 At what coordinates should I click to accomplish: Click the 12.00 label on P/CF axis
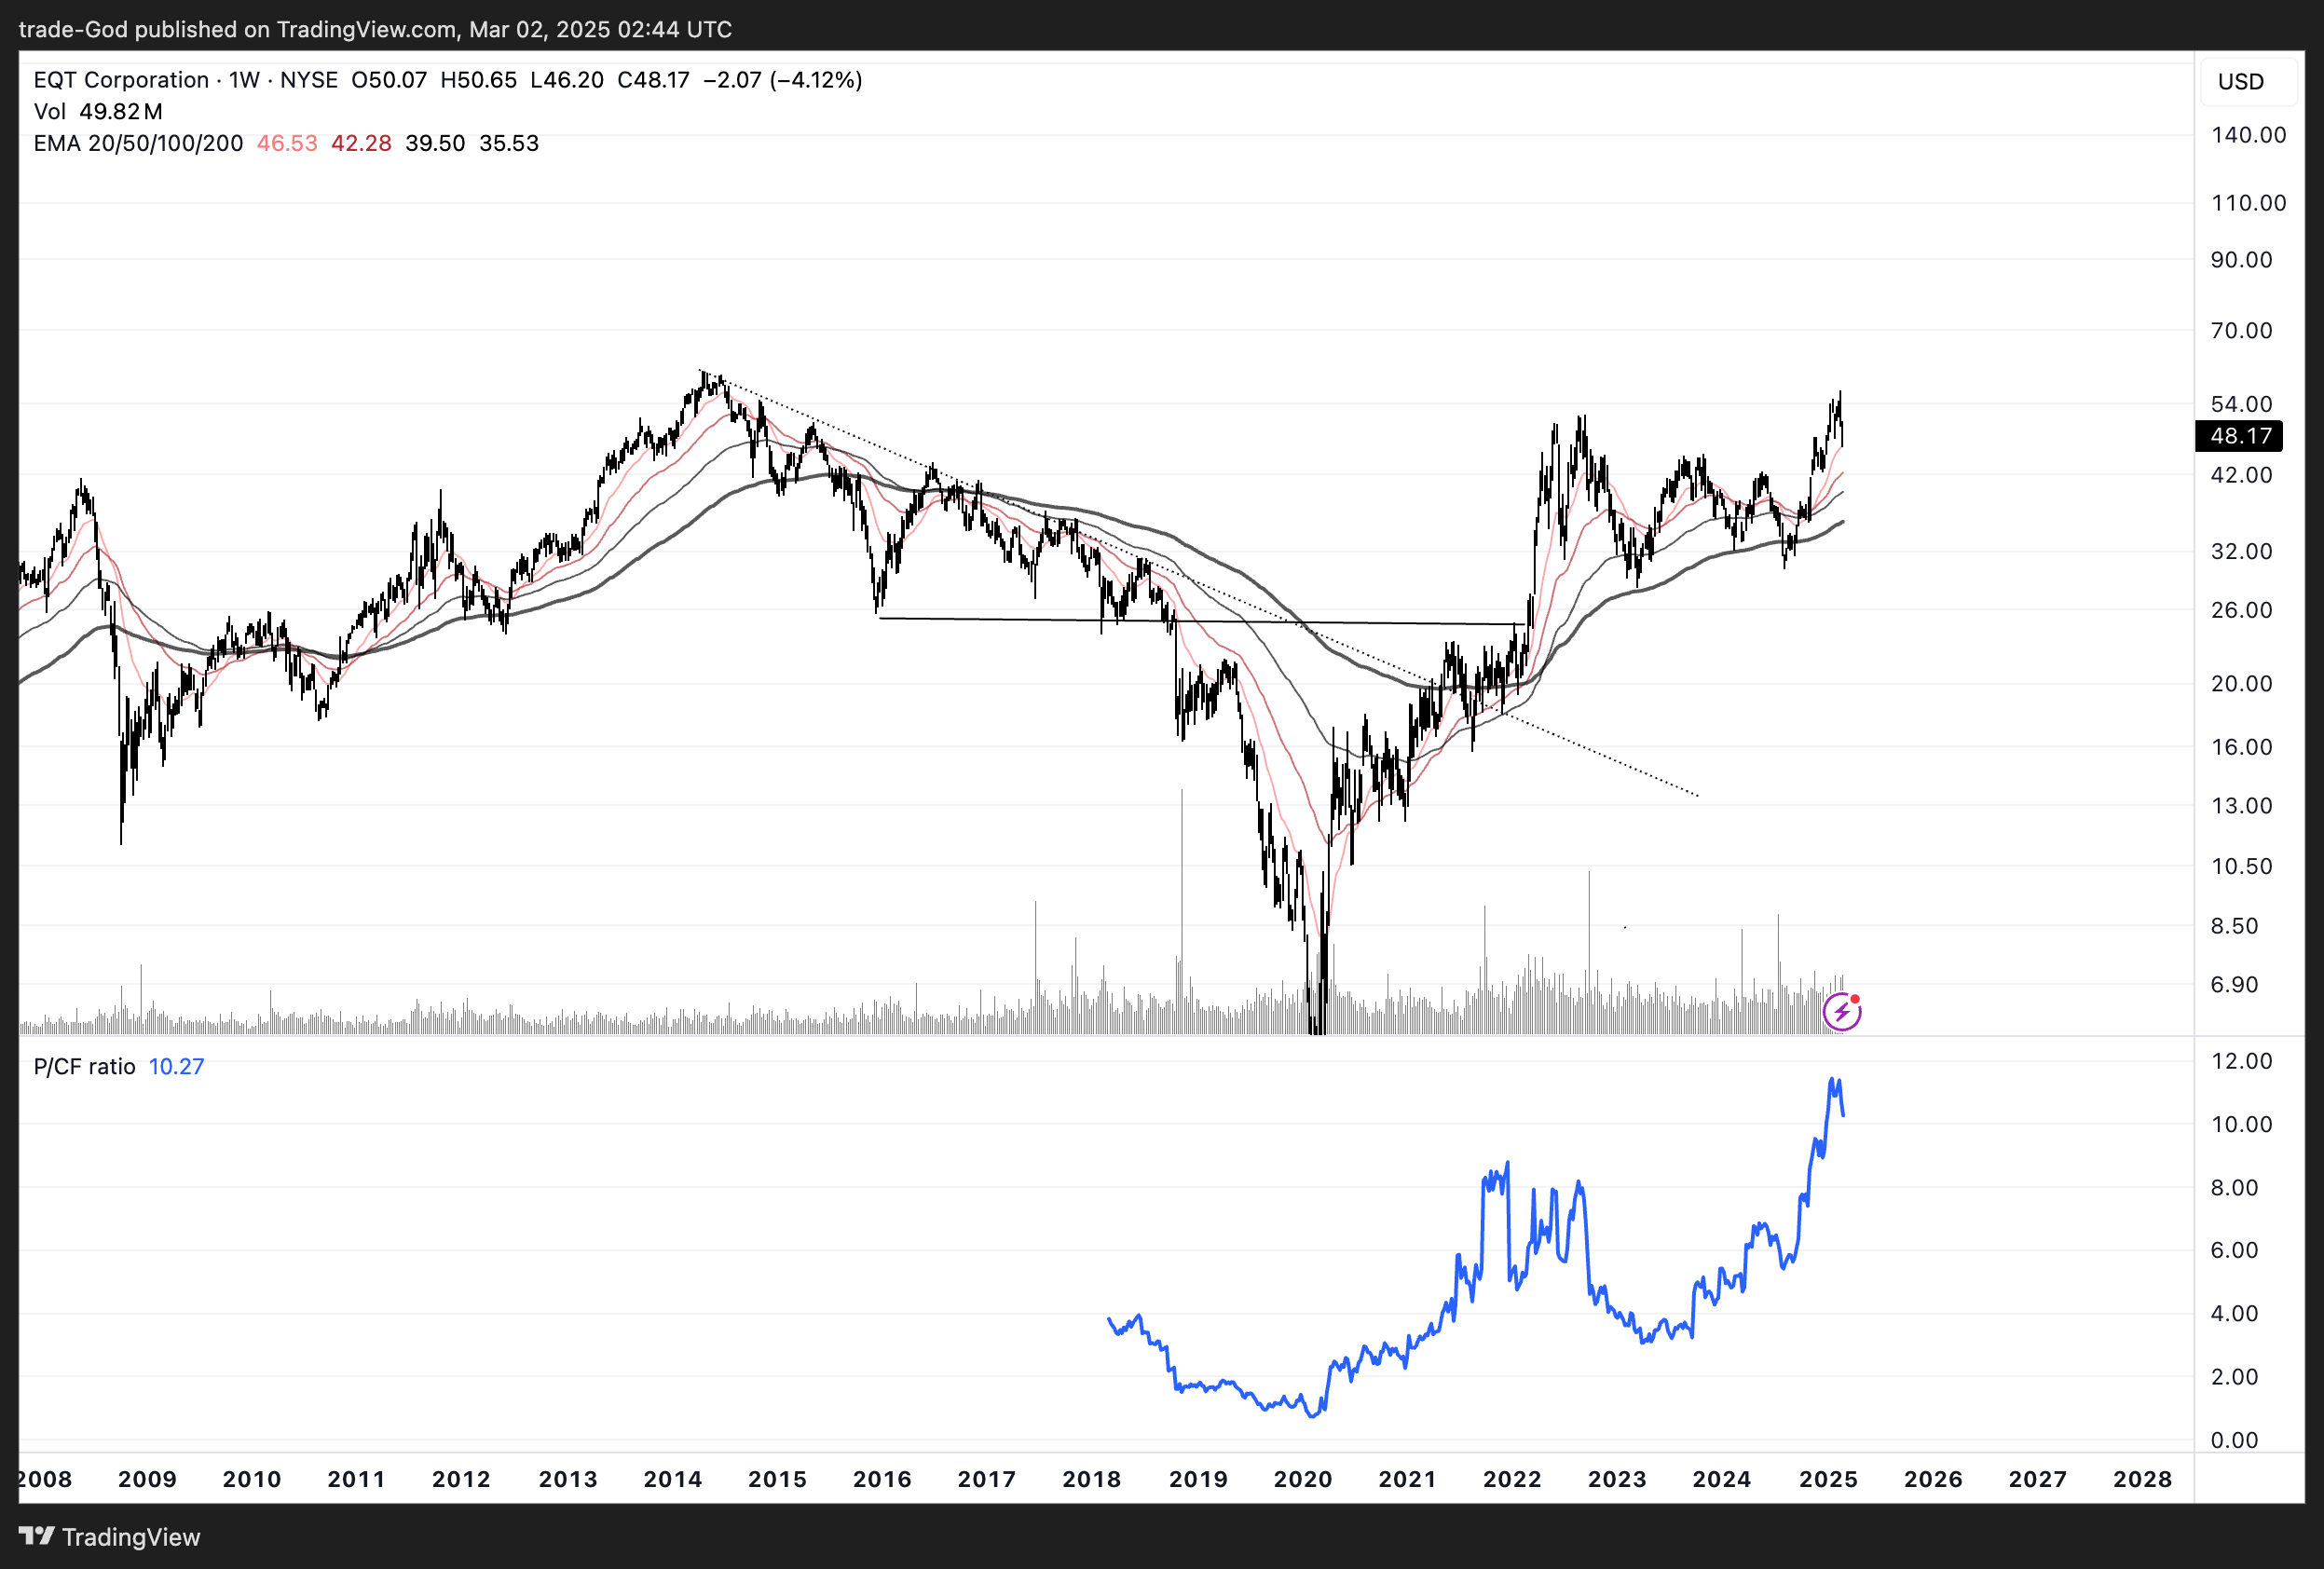coord(2241,1061)
